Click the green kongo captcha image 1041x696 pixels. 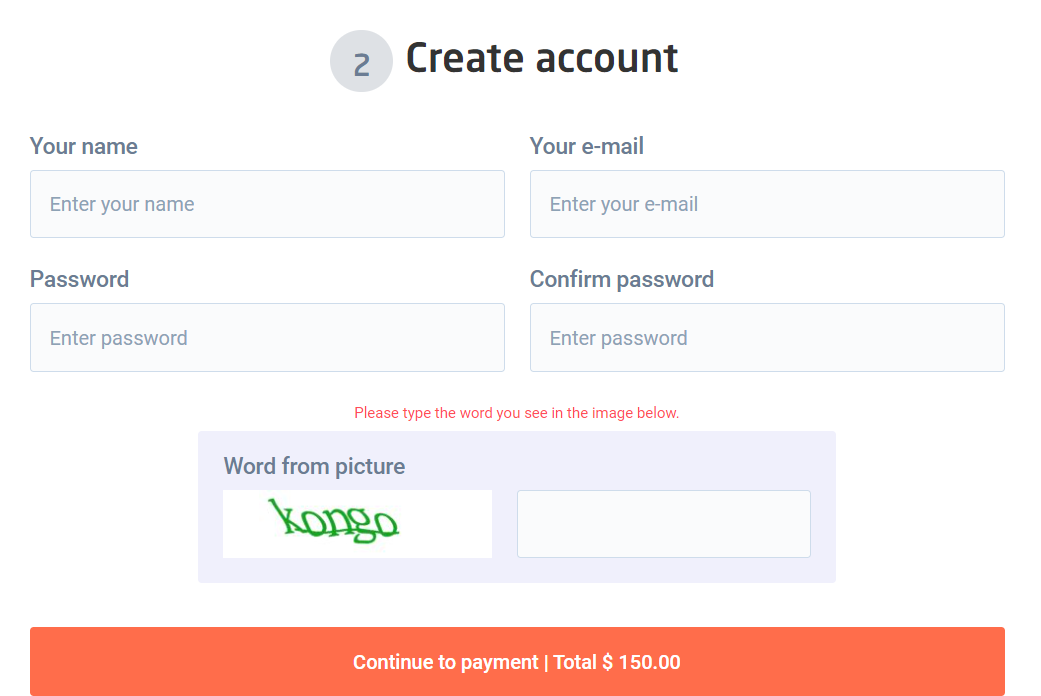pyautogui.click(x=357, y=524)
